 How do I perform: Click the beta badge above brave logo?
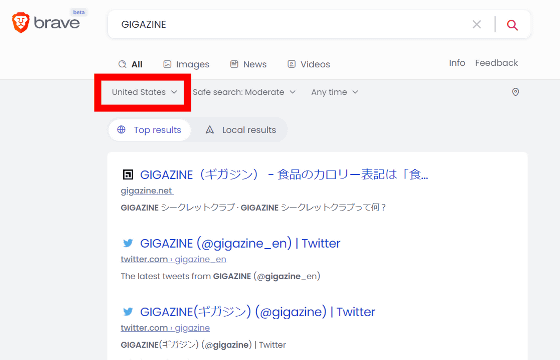(79, 12)
